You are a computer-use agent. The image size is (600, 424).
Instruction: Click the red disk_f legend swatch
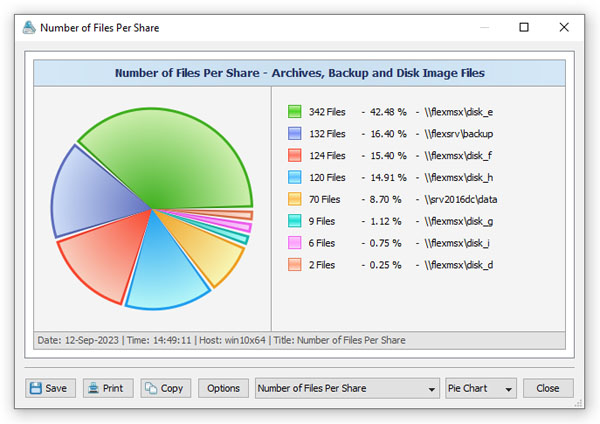[x=294, y=155]
